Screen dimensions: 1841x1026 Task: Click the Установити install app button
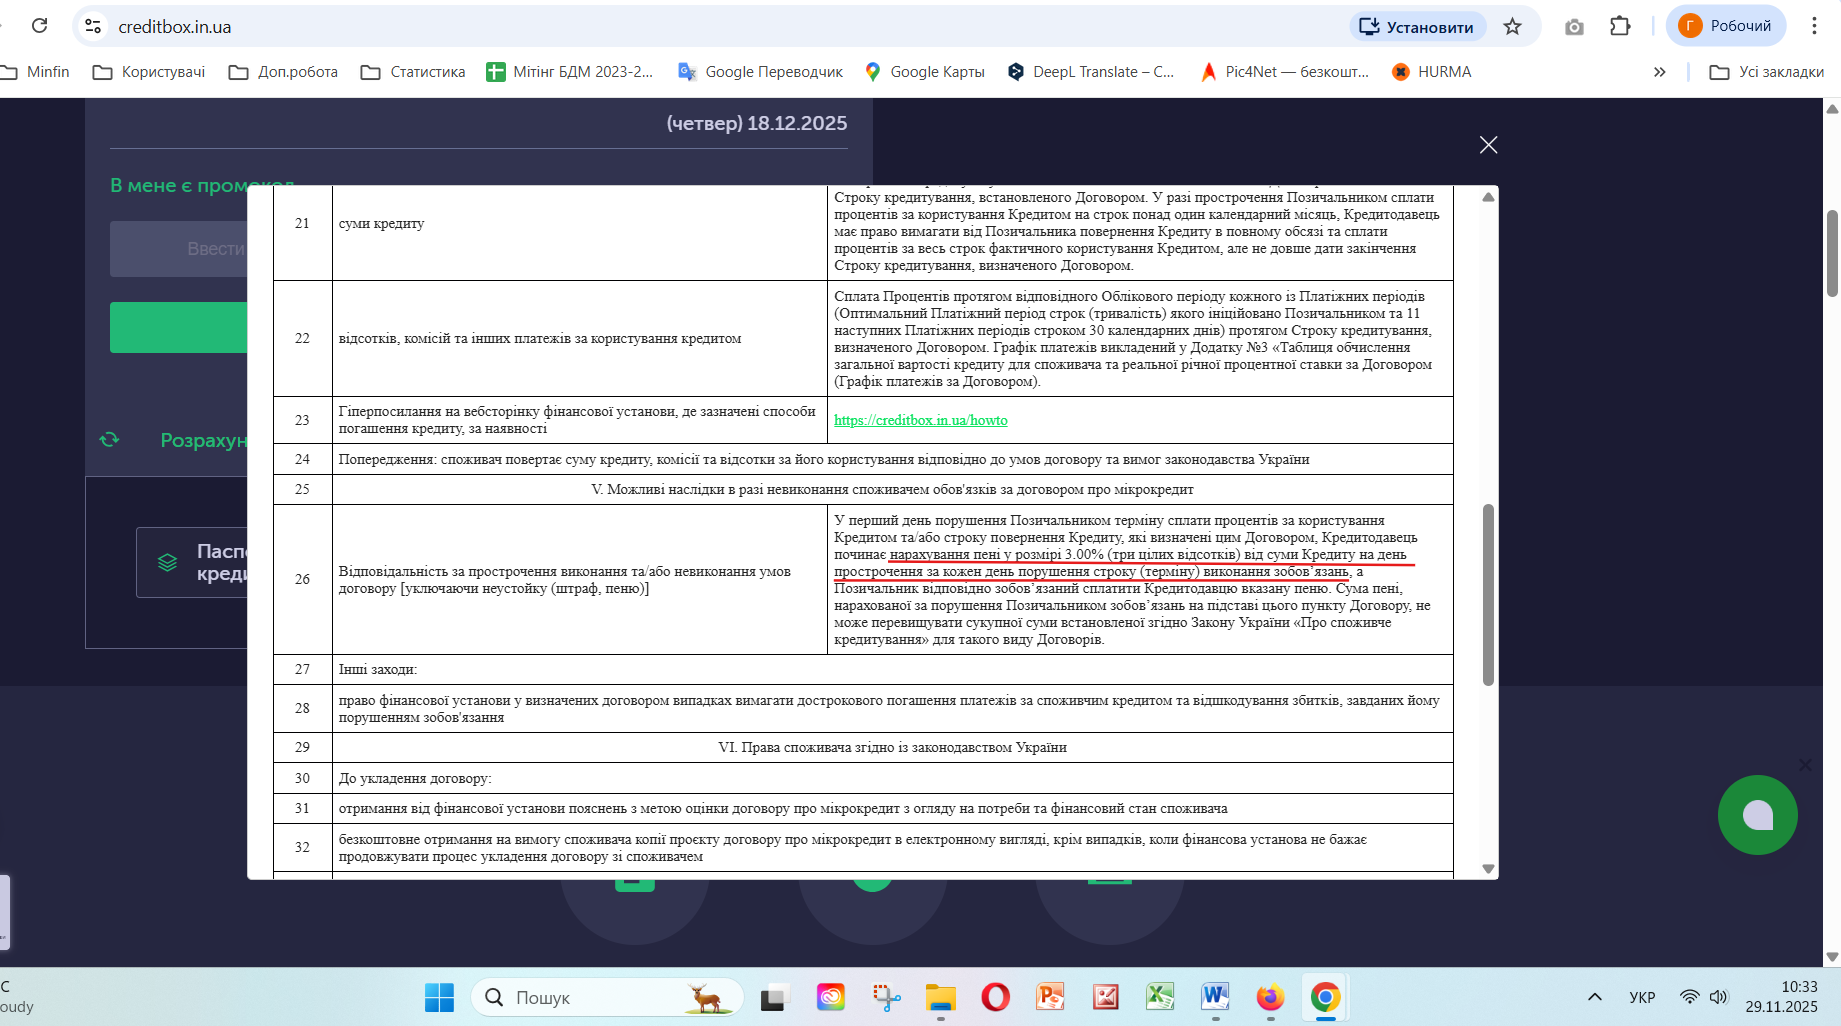tap(1417, 27)
